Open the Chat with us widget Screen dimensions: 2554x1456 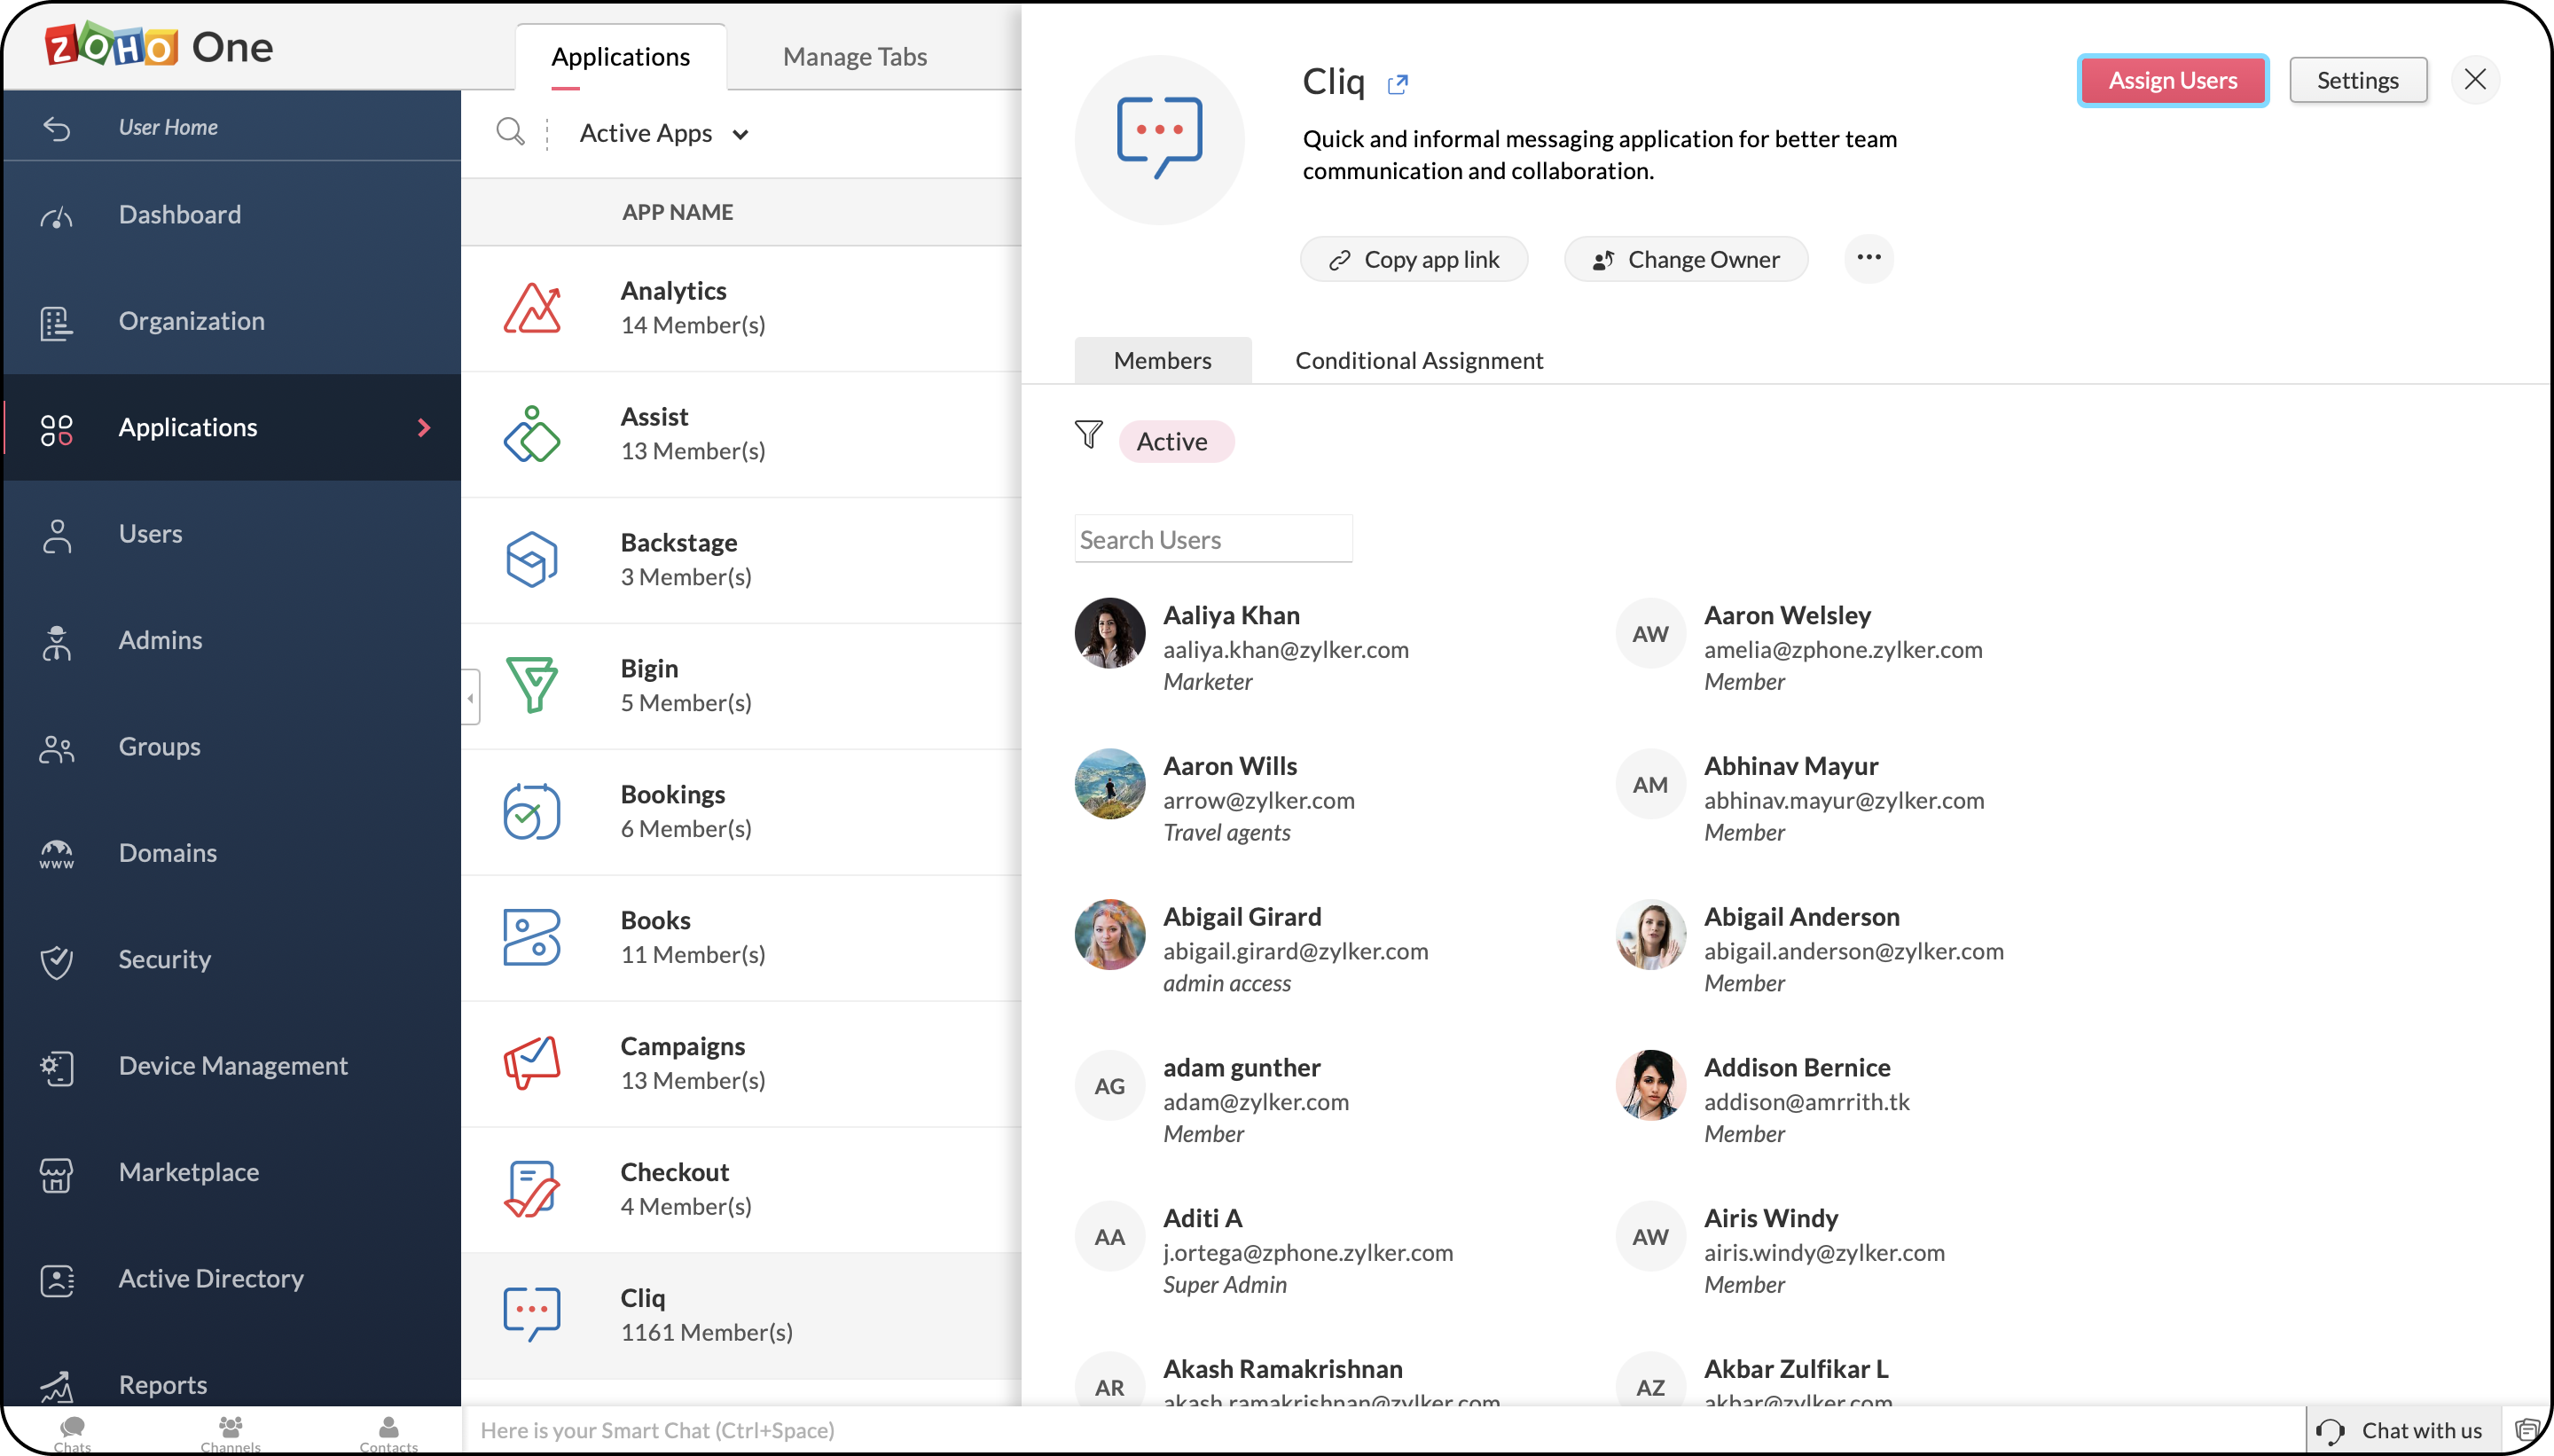coord(2403,1430)
